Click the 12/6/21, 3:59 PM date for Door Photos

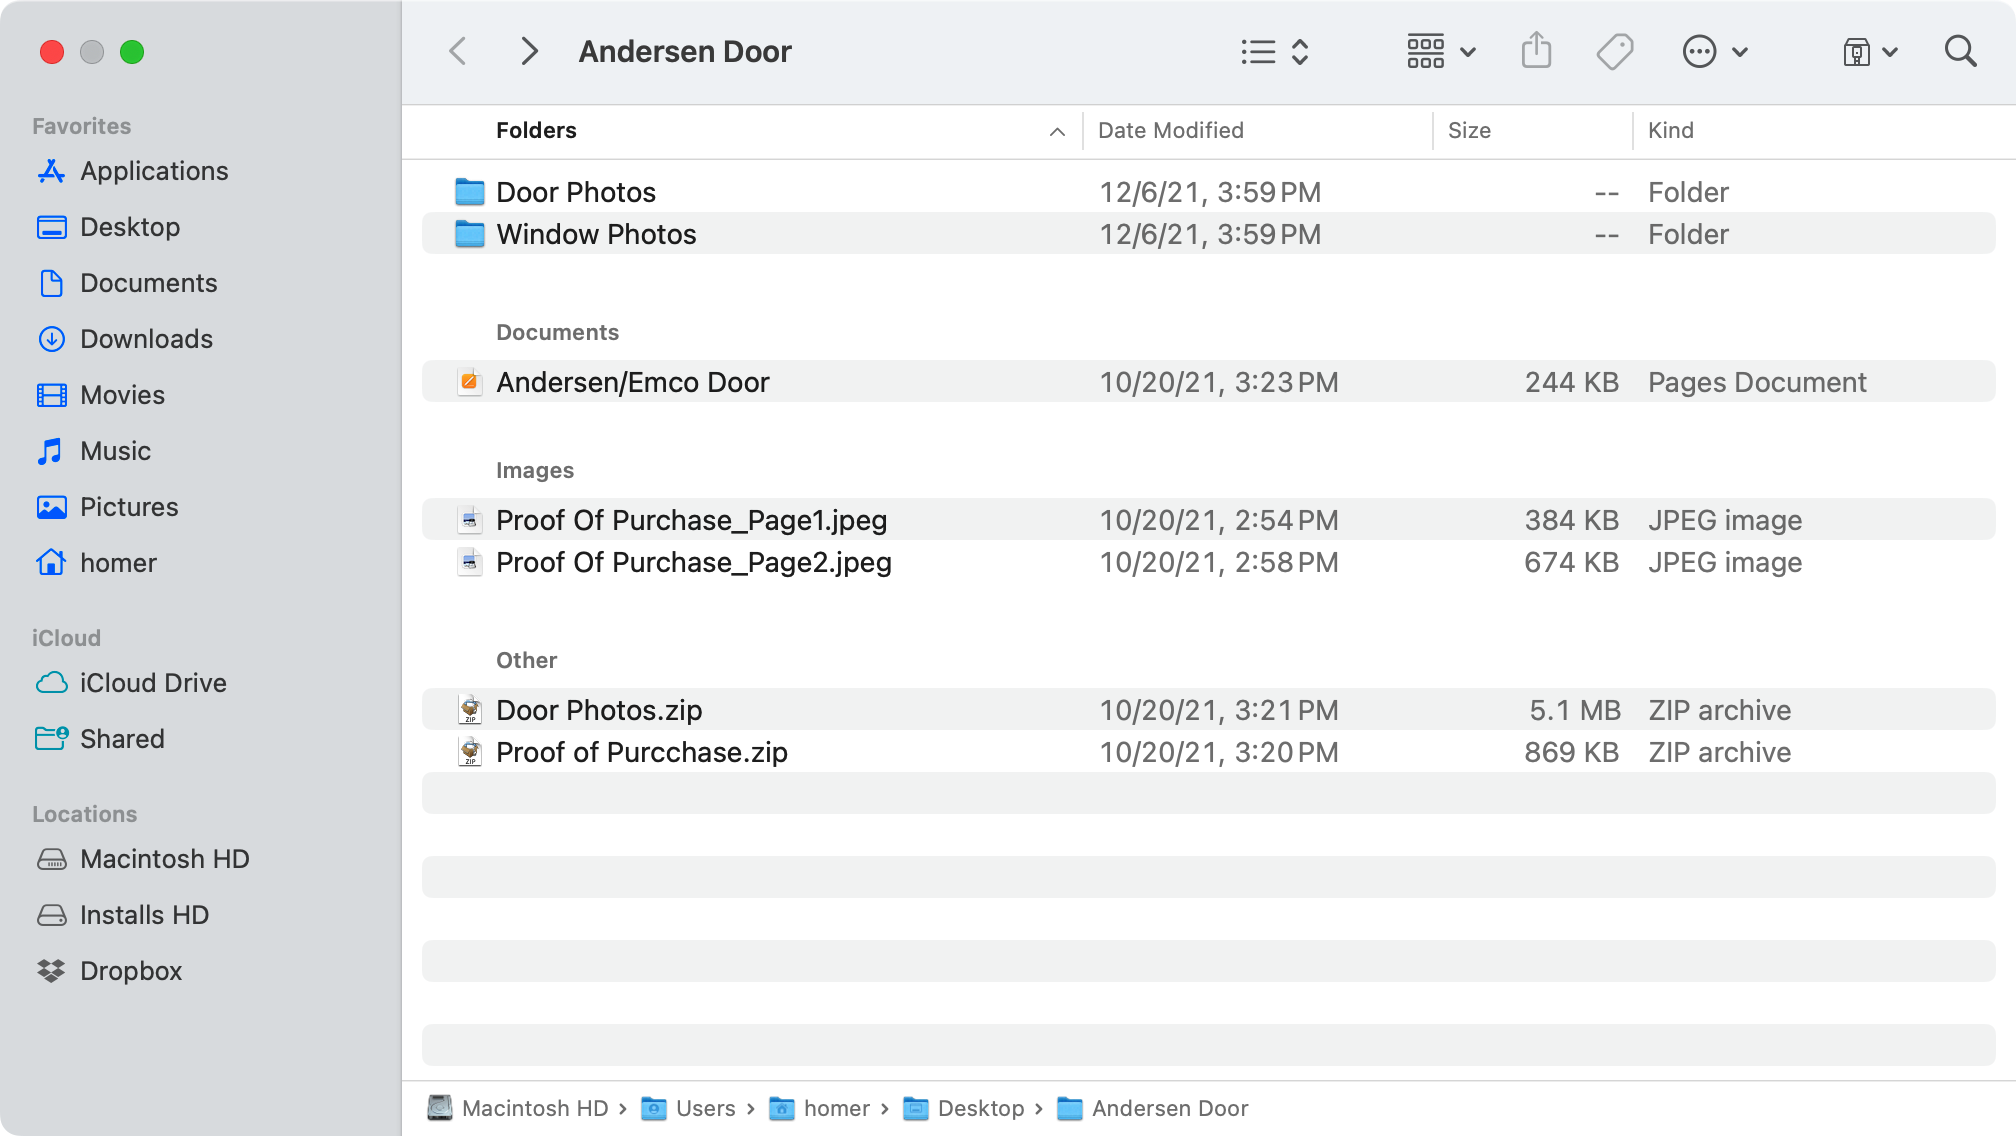click(x=1210, y=192)
